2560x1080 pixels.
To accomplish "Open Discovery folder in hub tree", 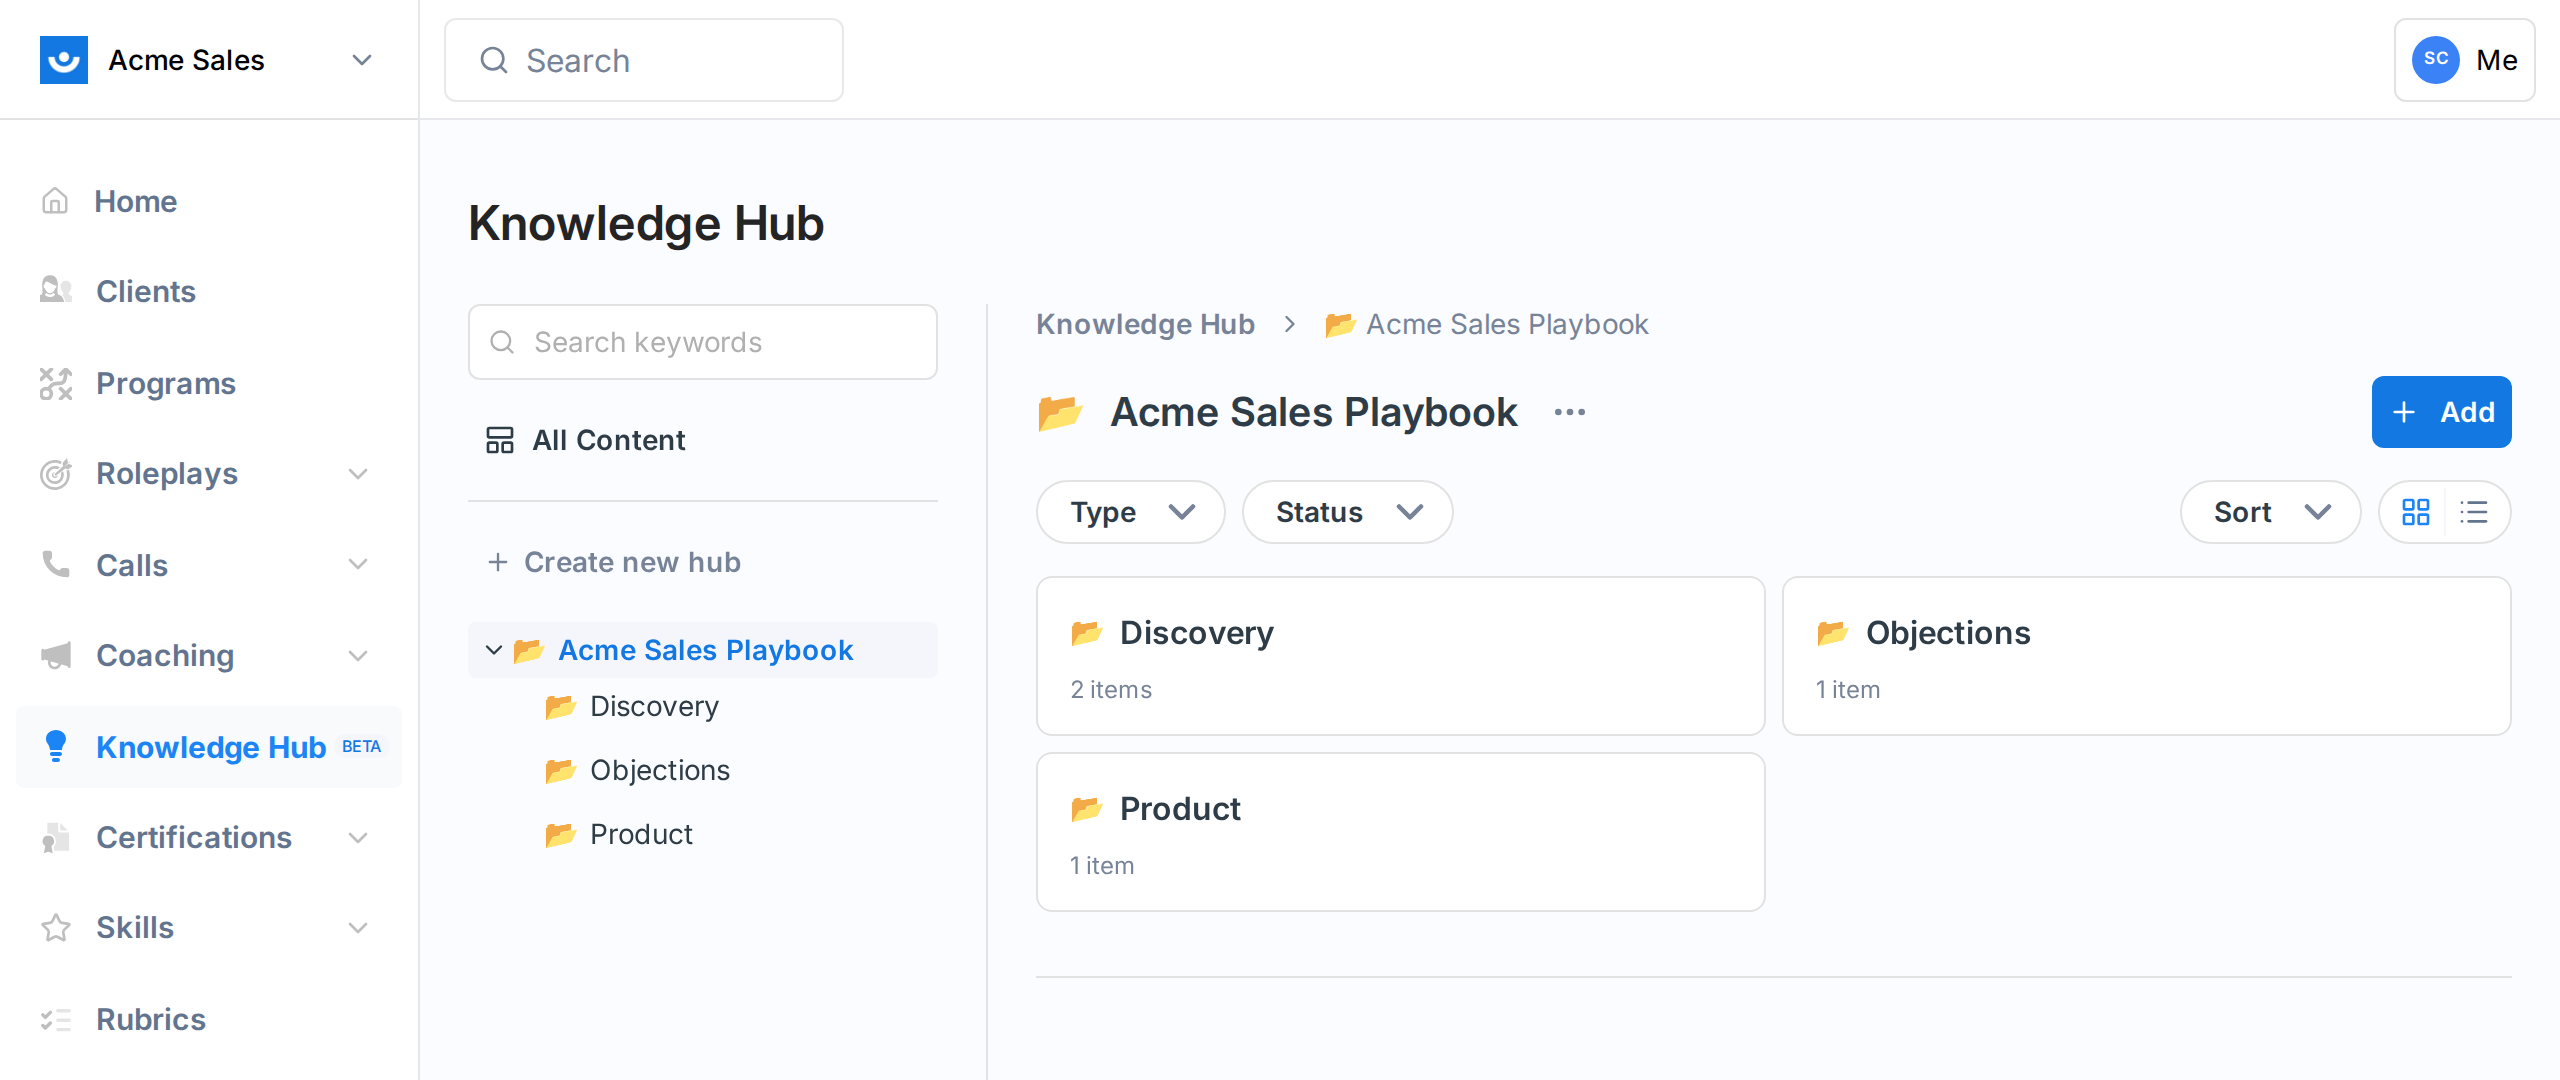I will click(654, 706).
